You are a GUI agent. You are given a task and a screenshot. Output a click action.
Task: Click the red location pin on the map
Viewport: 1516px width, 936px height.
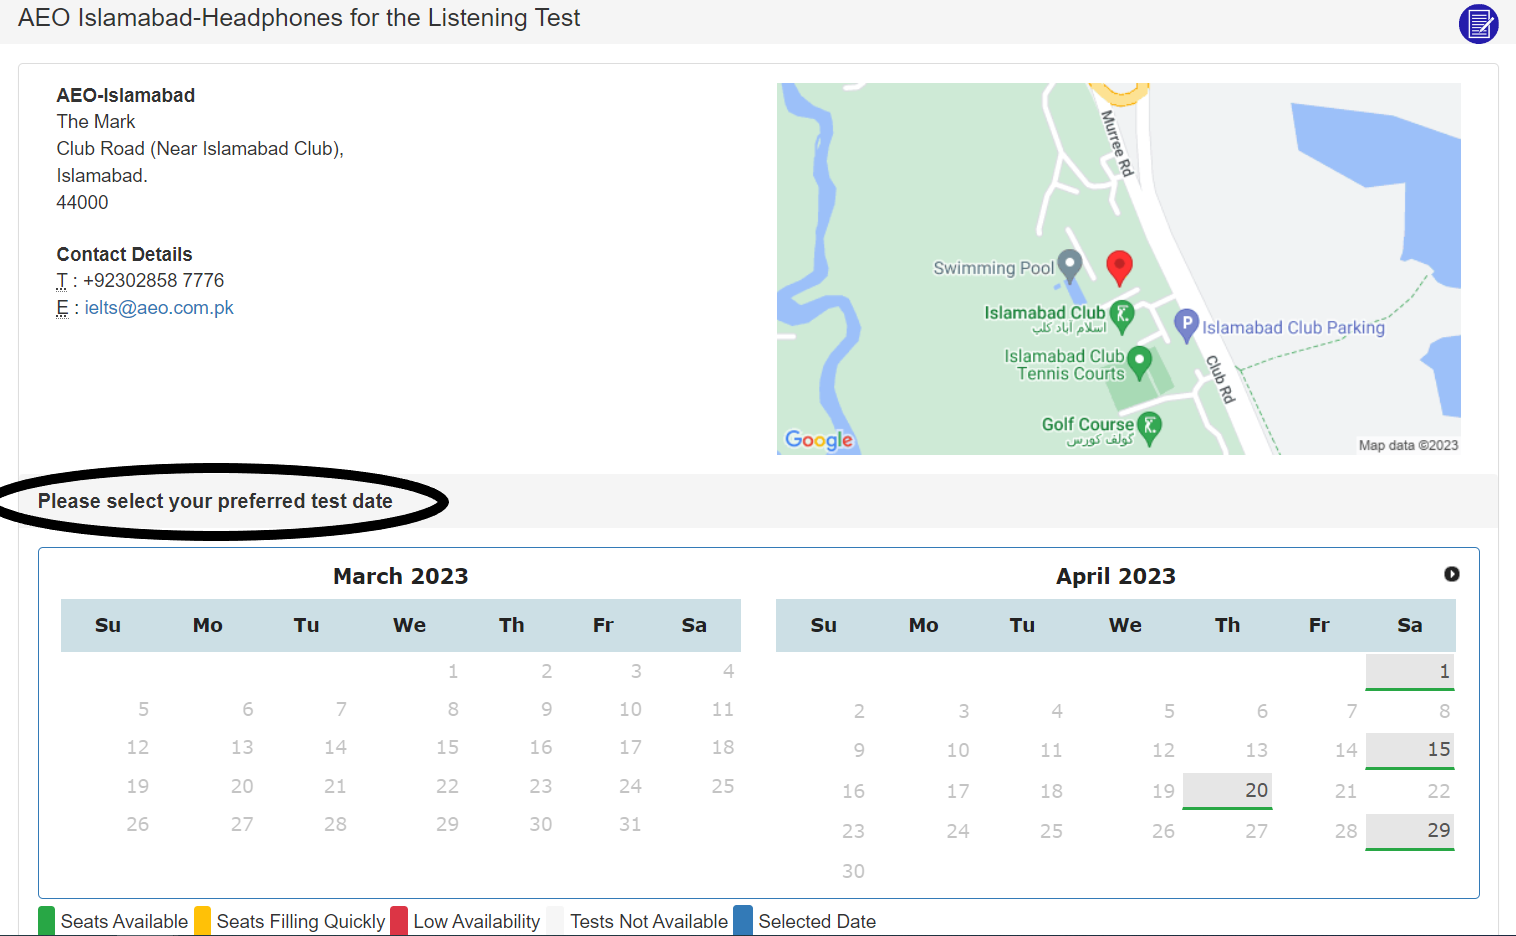pos(1119,267)
